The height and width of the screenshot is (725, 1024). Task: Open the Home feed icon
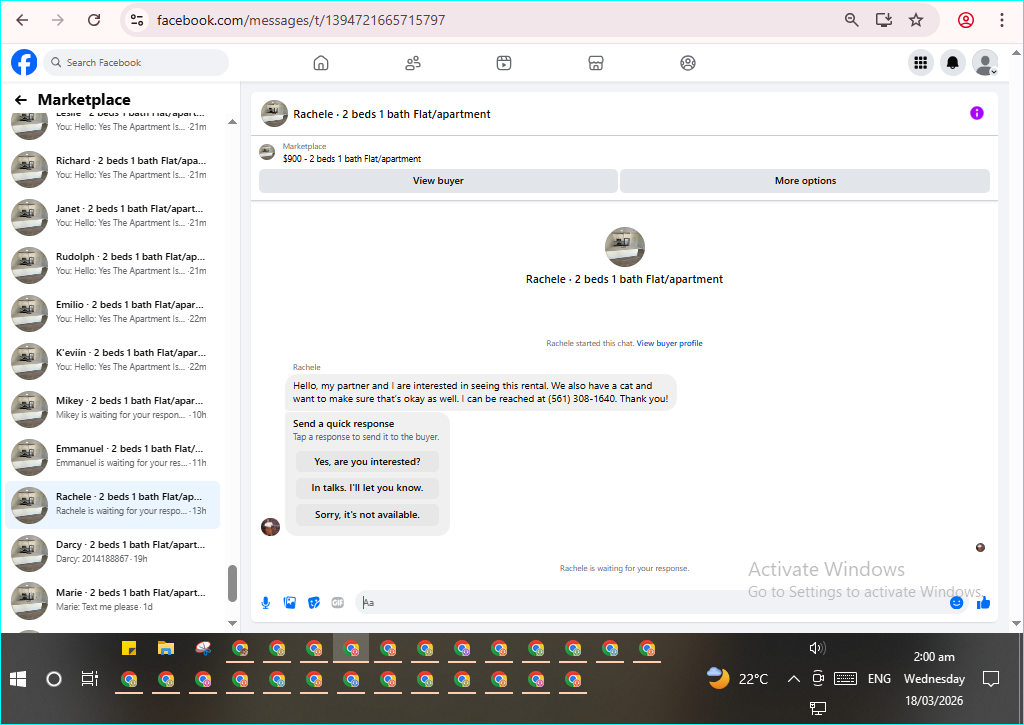click(x=321, y=63)
